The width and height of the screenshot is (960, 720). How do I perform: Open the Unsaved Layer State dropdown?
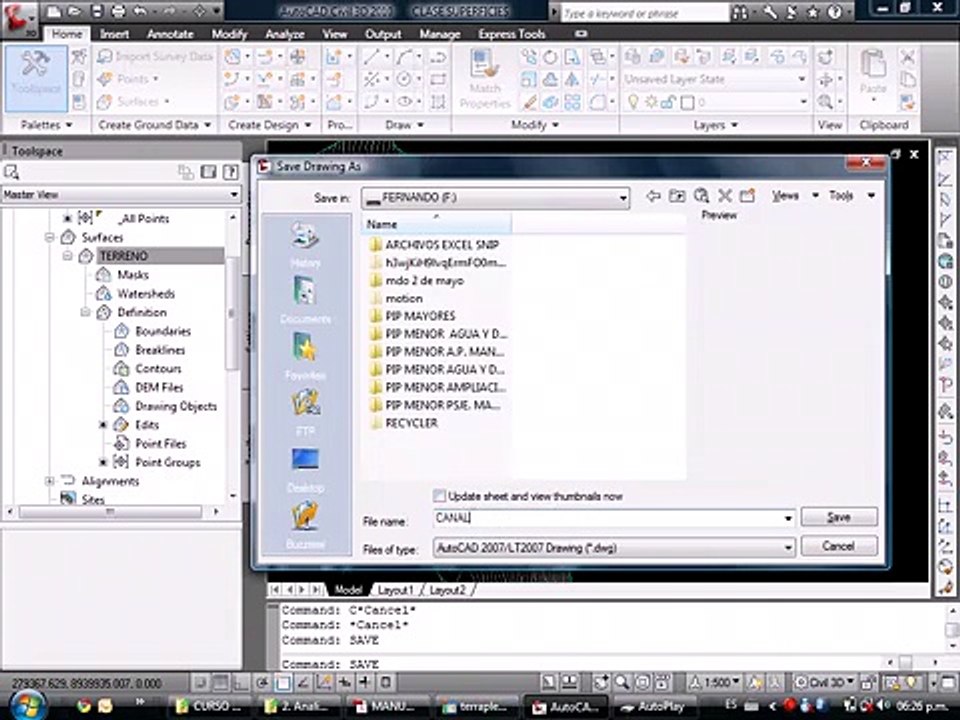[x=801, y=79]
